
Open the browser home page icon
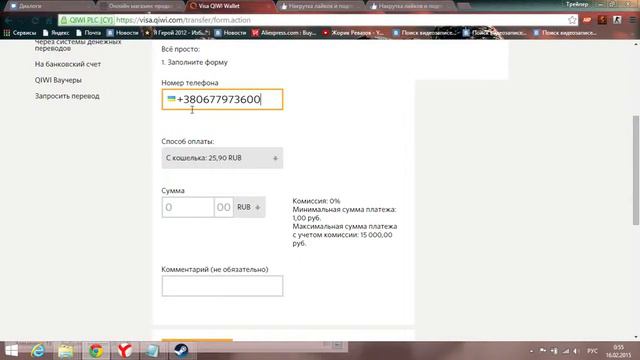tap(49, 20)
